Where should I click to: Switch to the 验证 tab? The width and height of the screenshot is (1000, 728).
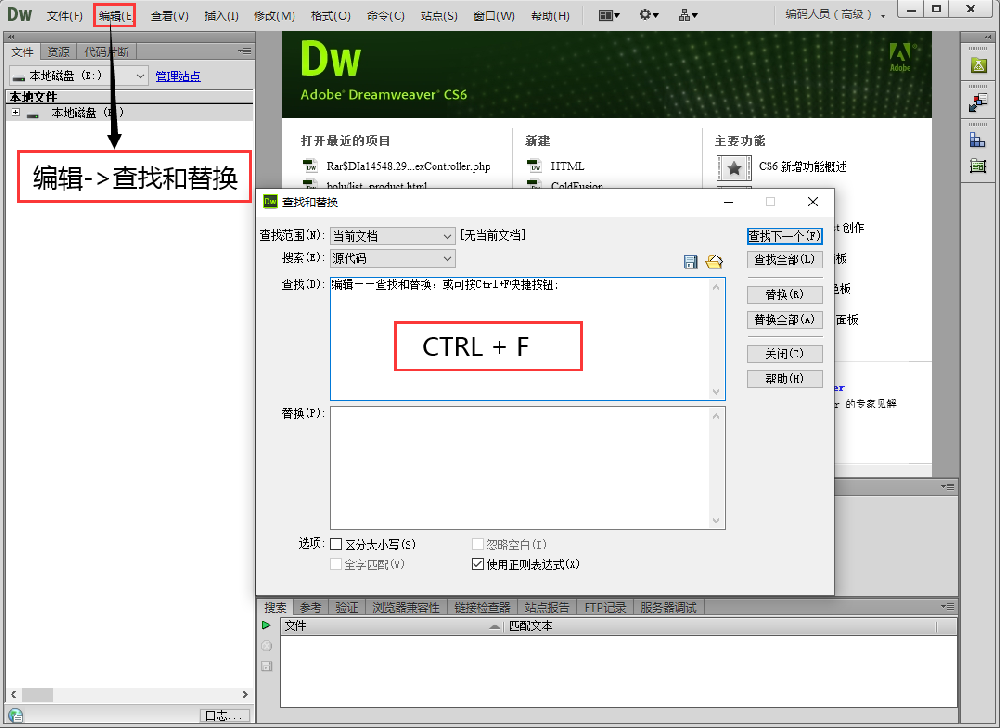coord(347,608)
